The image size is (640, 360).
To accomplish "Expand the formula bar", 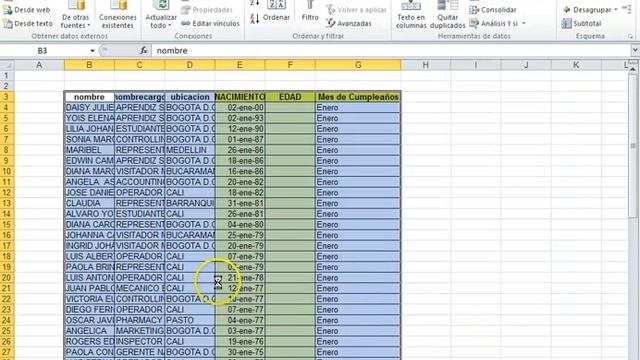I will click(635, 51).
